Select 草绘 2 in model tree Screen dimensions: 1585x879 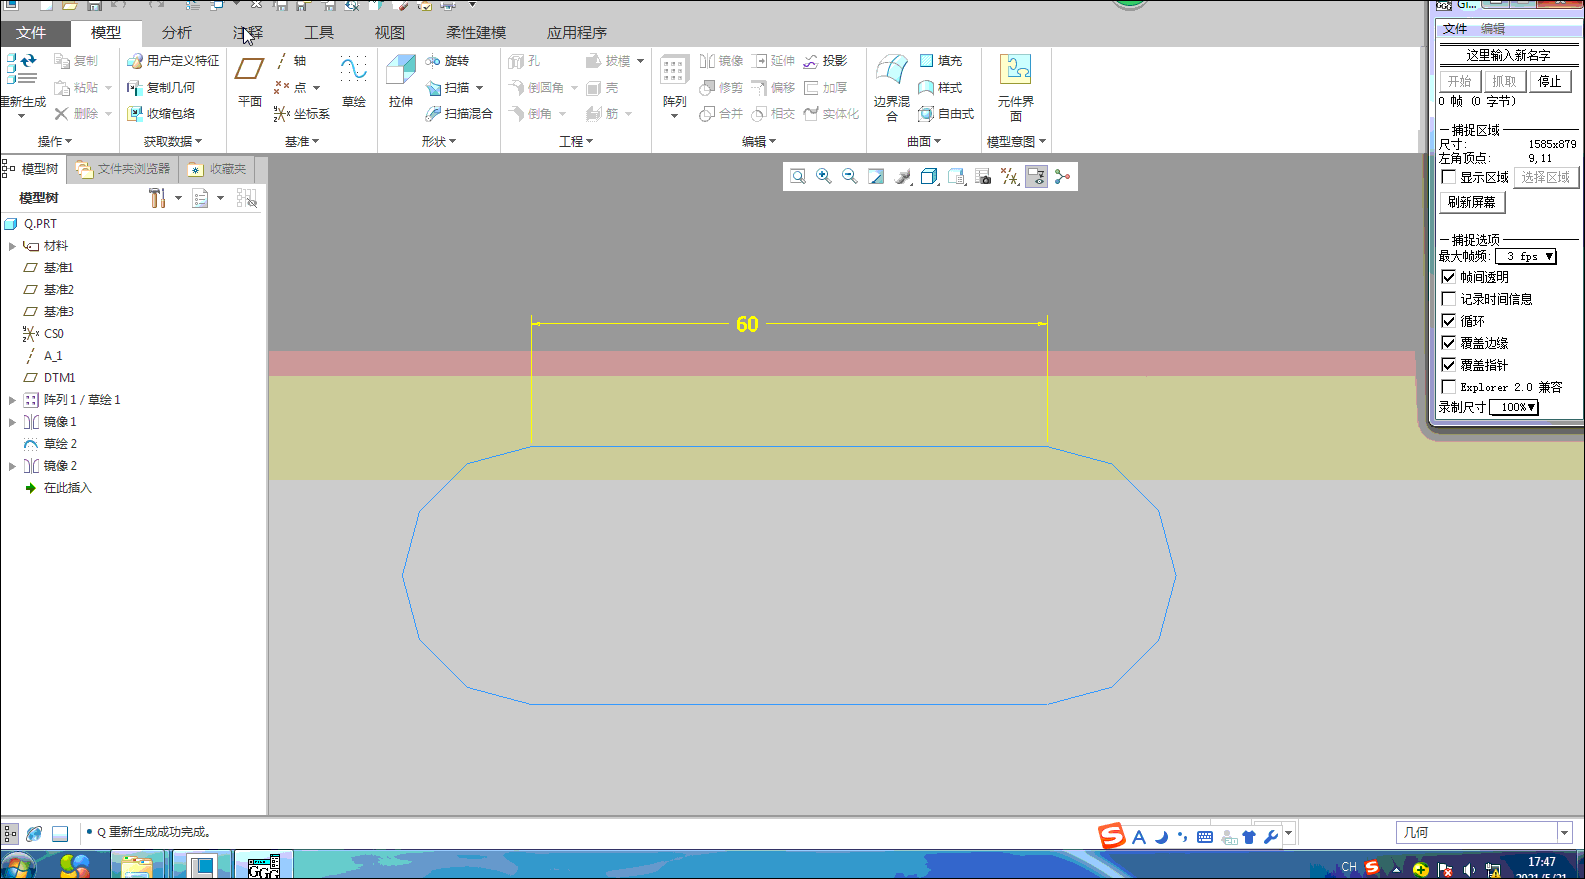click(60, 444)
